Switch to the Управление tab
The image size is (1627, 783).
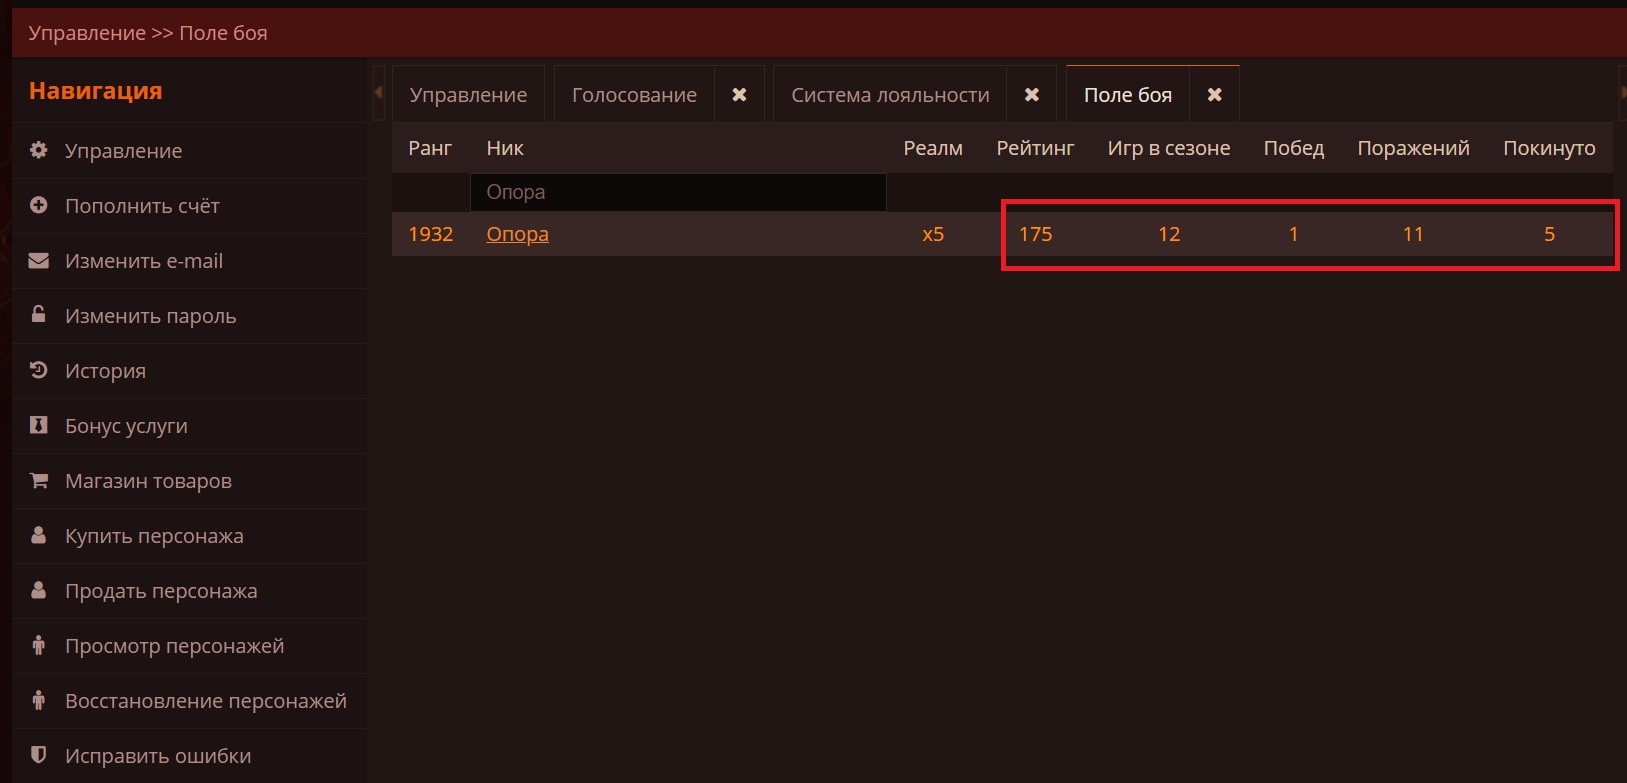pos(468,95)
